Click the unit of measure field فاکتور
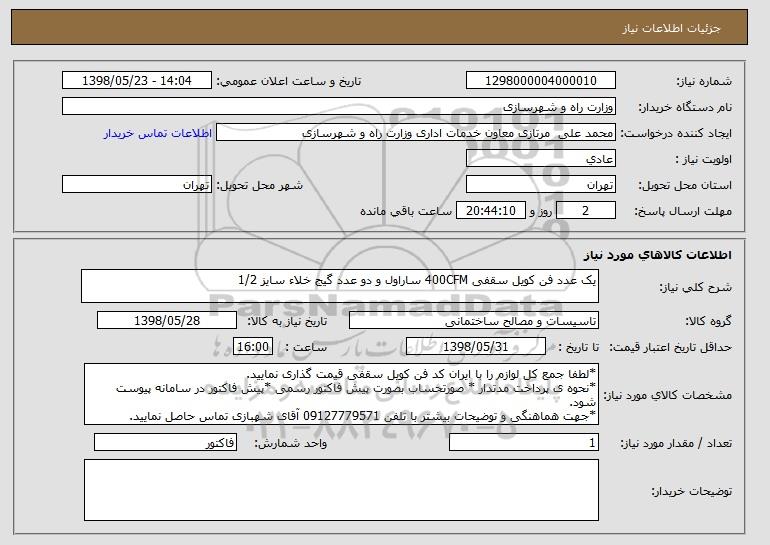770x545 pixels. coord(165,442)
